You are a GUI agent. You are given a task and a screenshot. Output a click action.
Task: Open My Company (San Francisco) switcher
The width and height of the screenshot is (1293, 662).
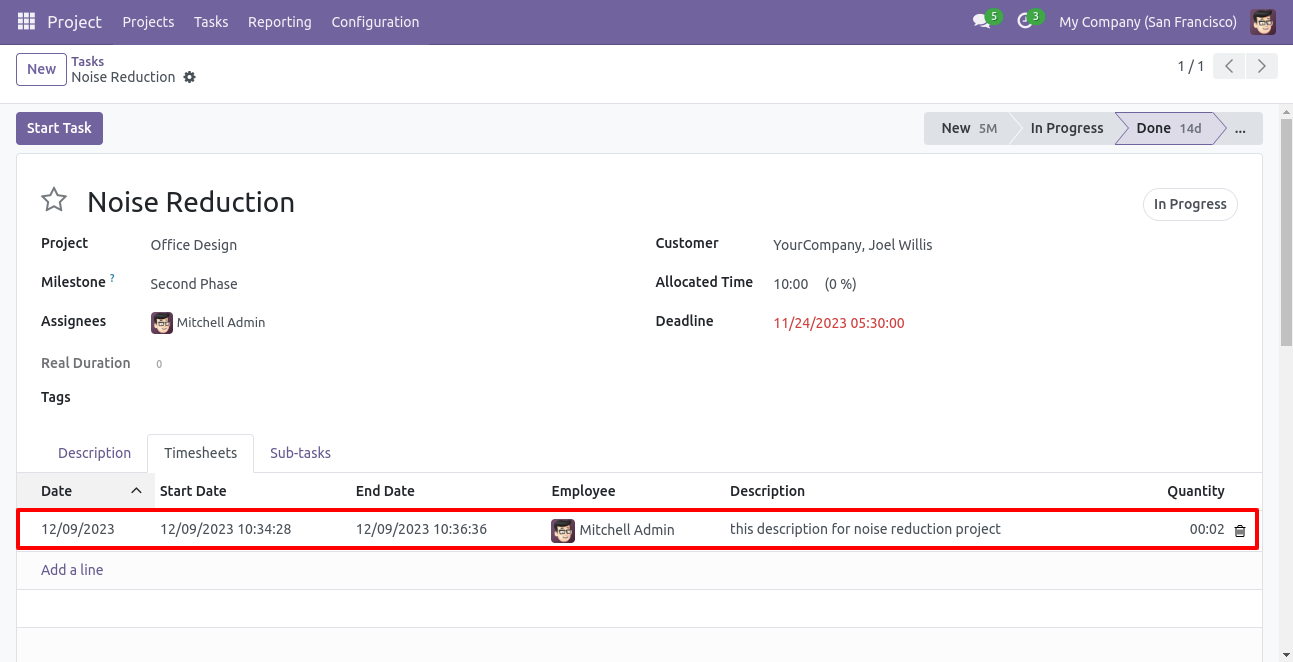[x=1147, y=22]
